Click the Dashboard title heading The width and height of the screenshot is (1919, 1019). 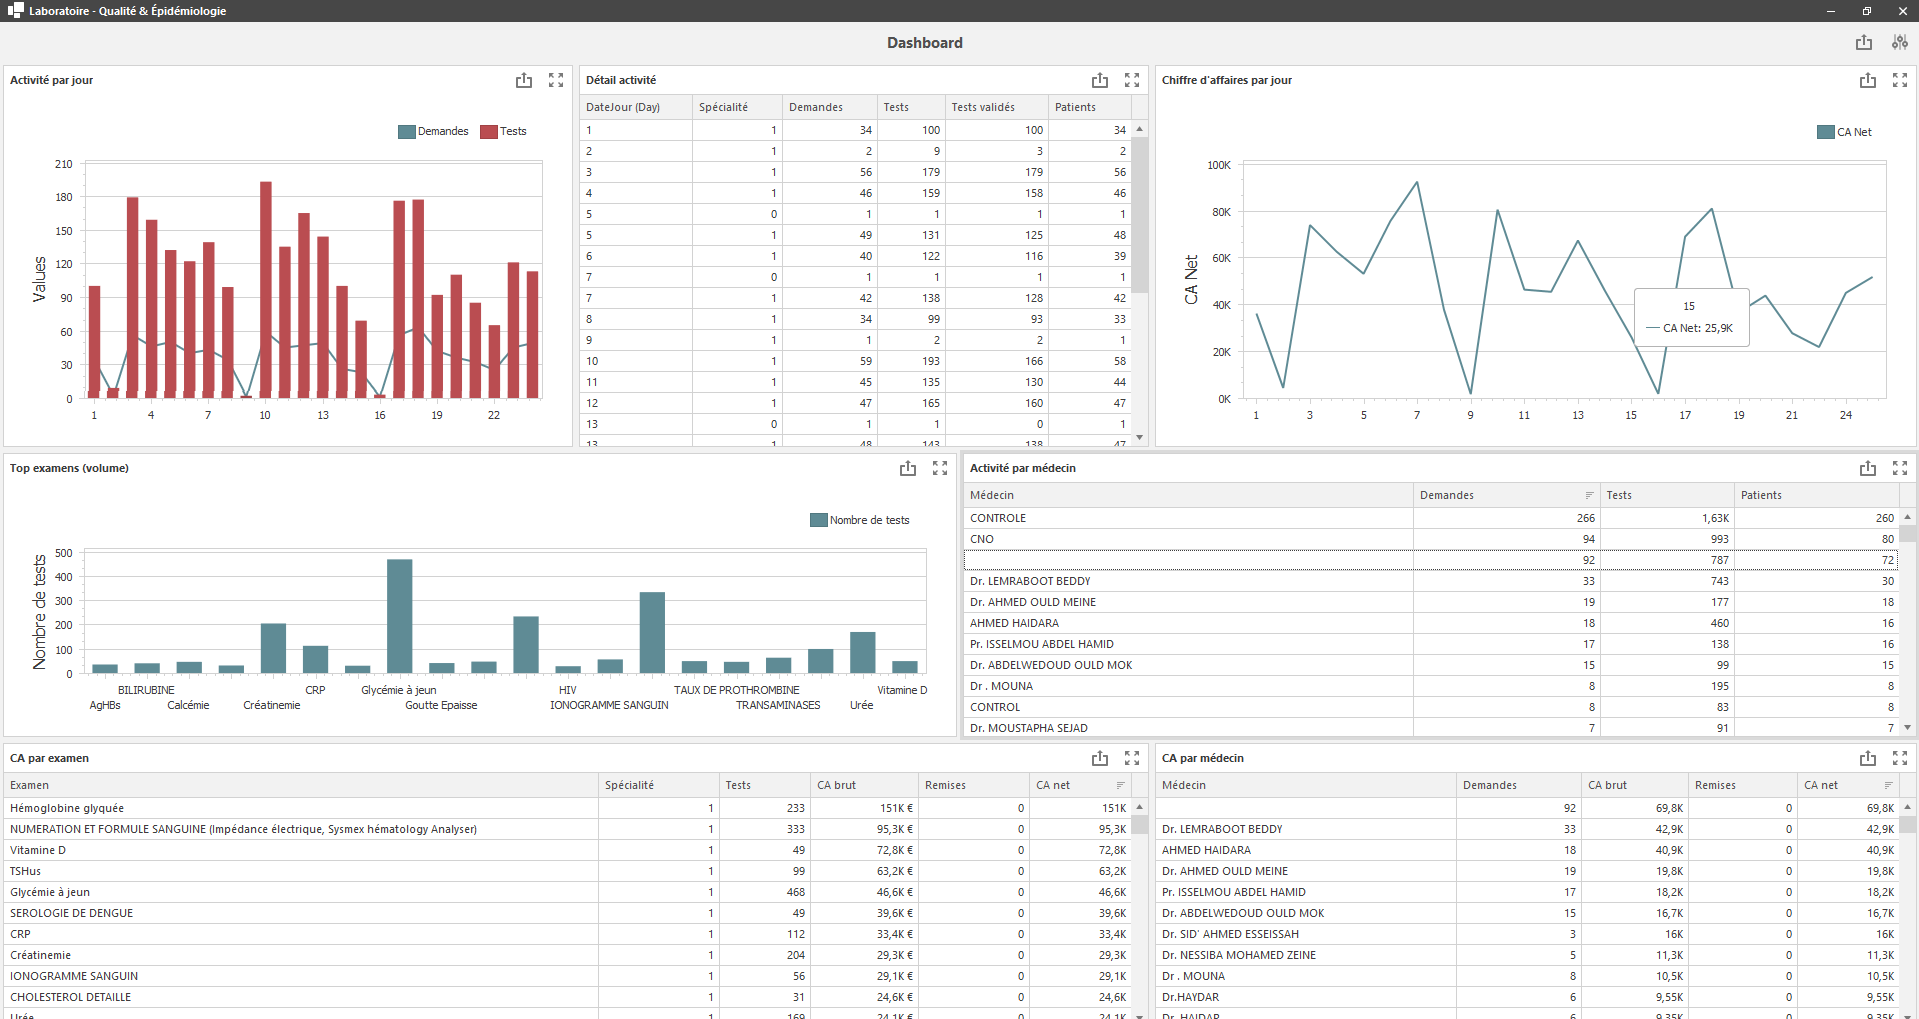coord(925,43)
